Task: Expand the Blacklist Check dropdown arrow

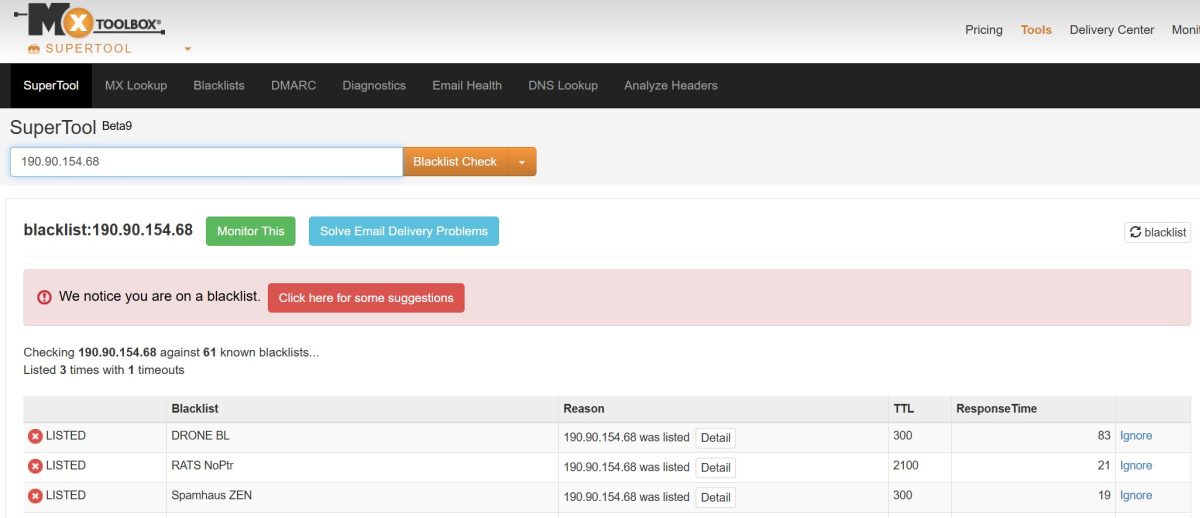Action: tap(522, 161)
